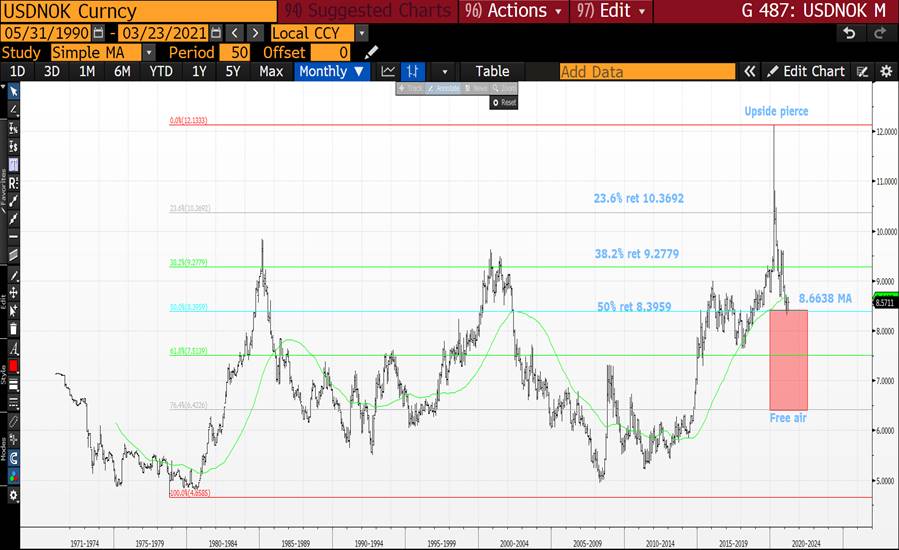Click the undo arrow icon
The height and width of the screenshot is (550, 899).
pos(849,33)
